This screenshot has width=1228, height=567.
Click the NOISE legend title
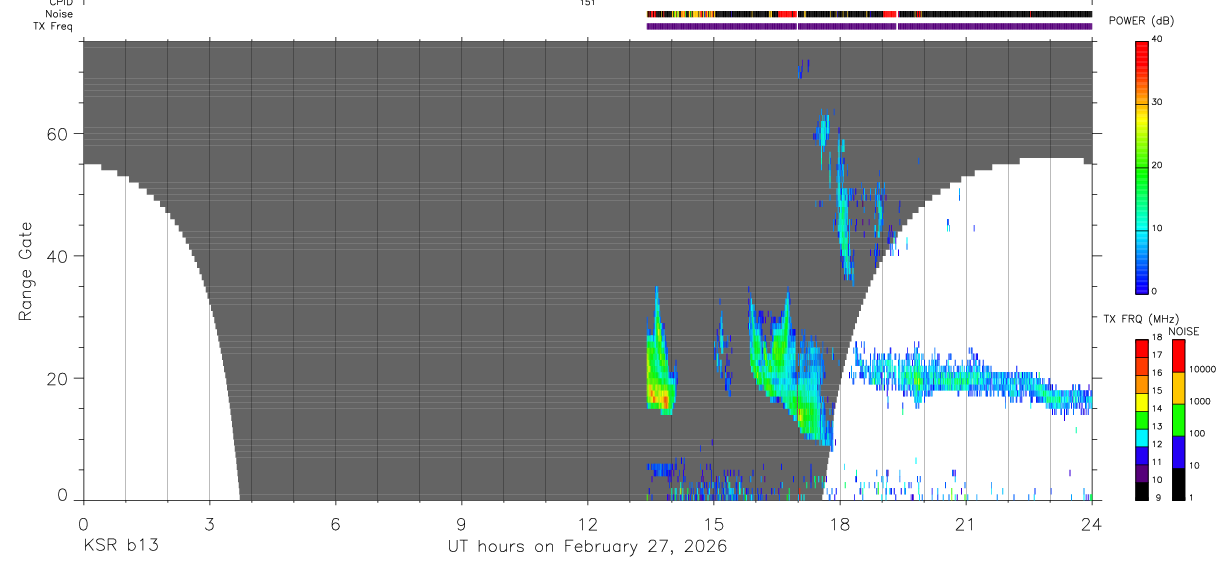pos(1183,331)
